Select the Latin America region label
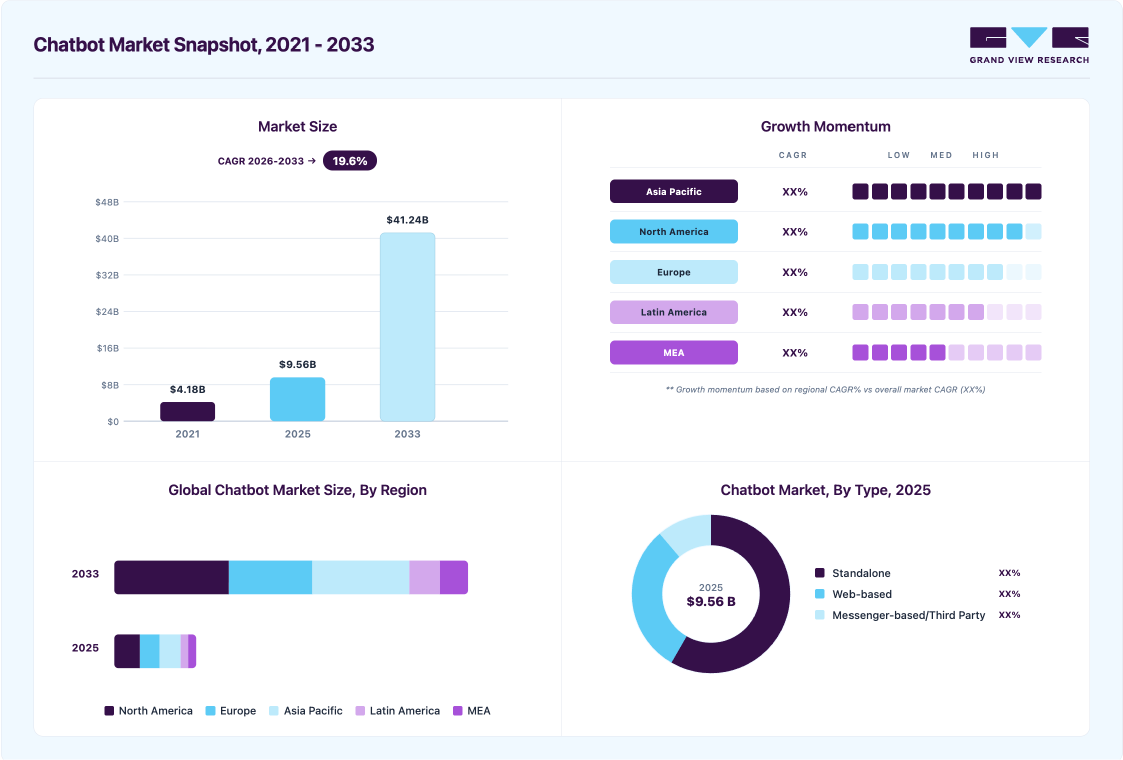Image resolution: width=1123 pixels, height=760 pixels. (673, 312)
